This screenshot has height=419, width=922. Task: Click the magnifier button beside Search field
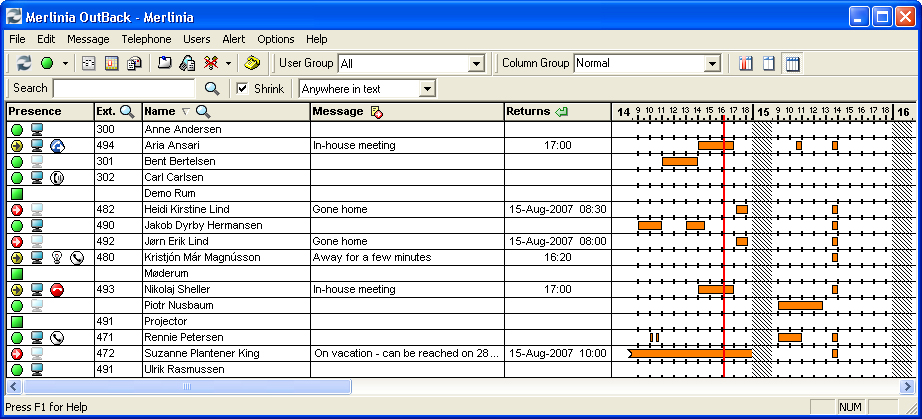(x=212, y=89)
